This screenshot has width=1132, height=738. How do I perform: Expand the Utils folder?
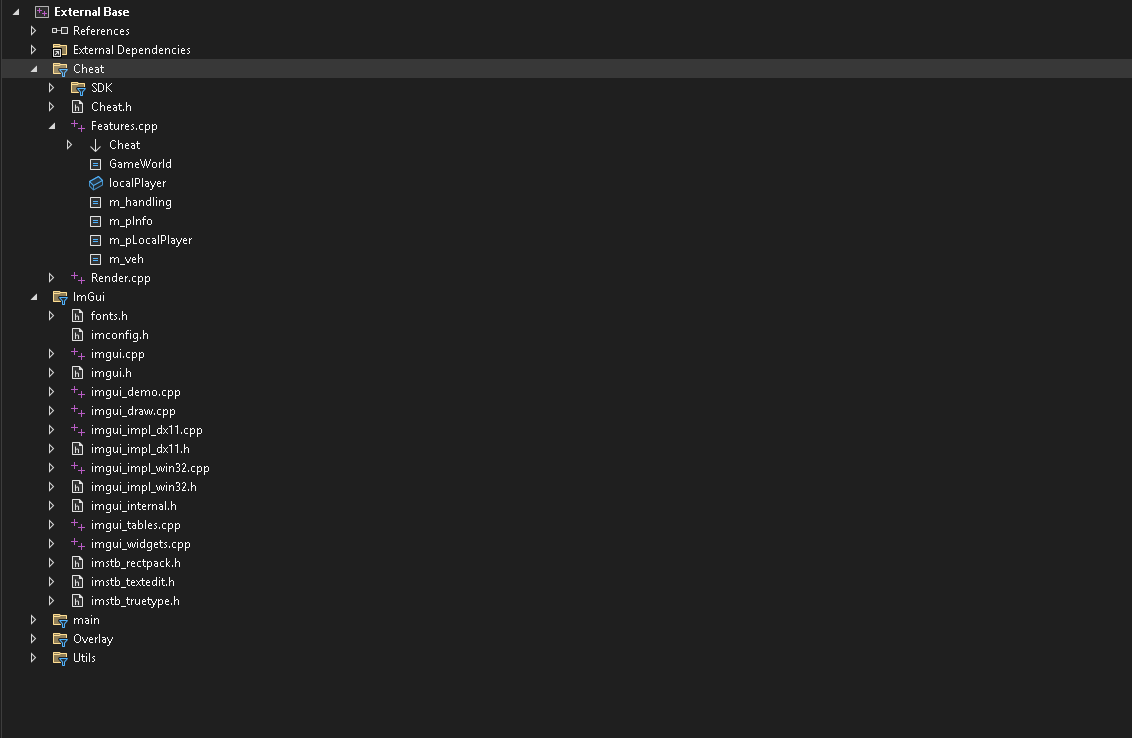tap(34, 658)
